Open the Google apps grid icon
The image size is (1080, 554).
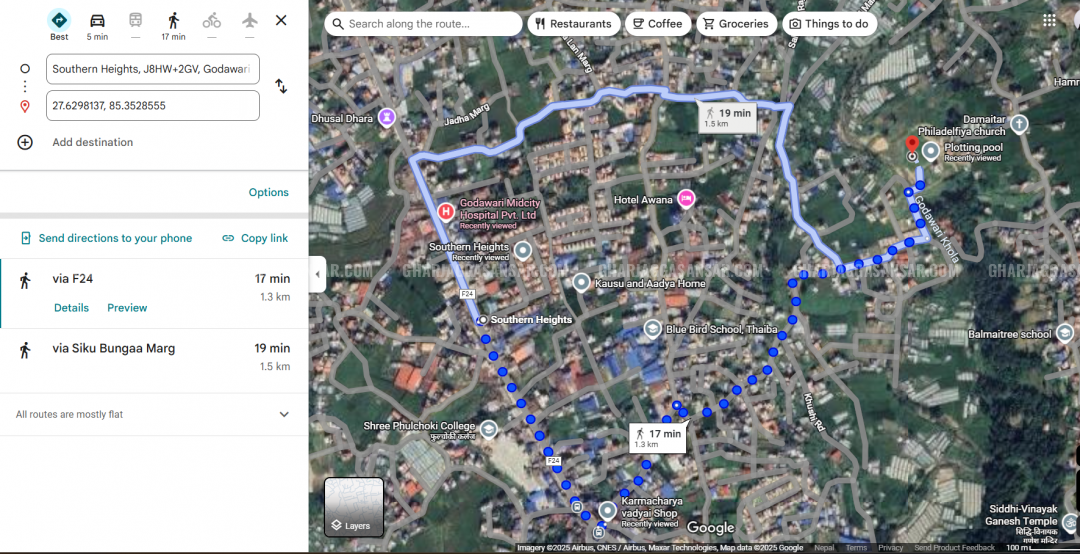point(1049,21)
